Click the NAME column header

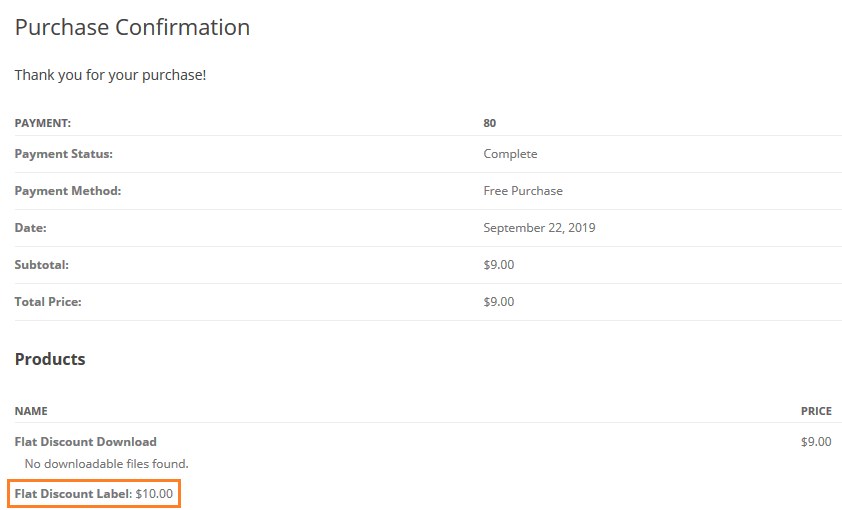(x=31, y=411)
